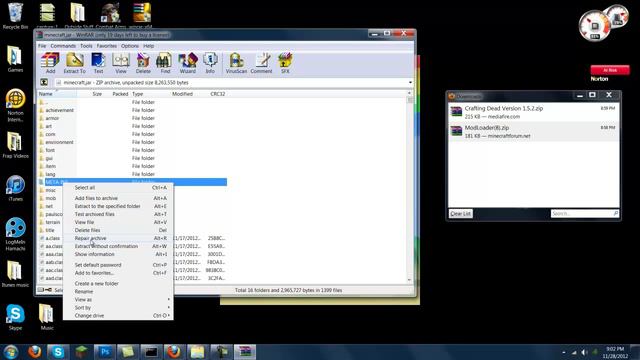Click the Minecraft block icon in the taskbar
Screen dimensions: 640x360
tap(82, 351)
